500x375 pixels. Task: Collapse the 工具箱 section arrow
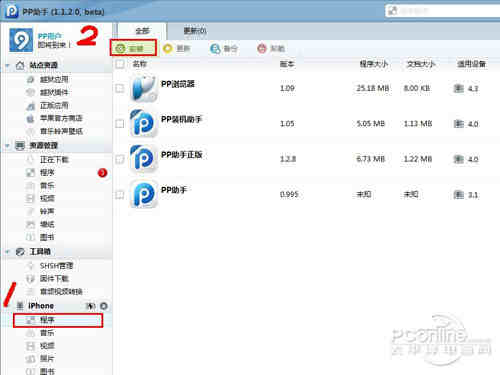pyautogui.click(x=7, y=252)
